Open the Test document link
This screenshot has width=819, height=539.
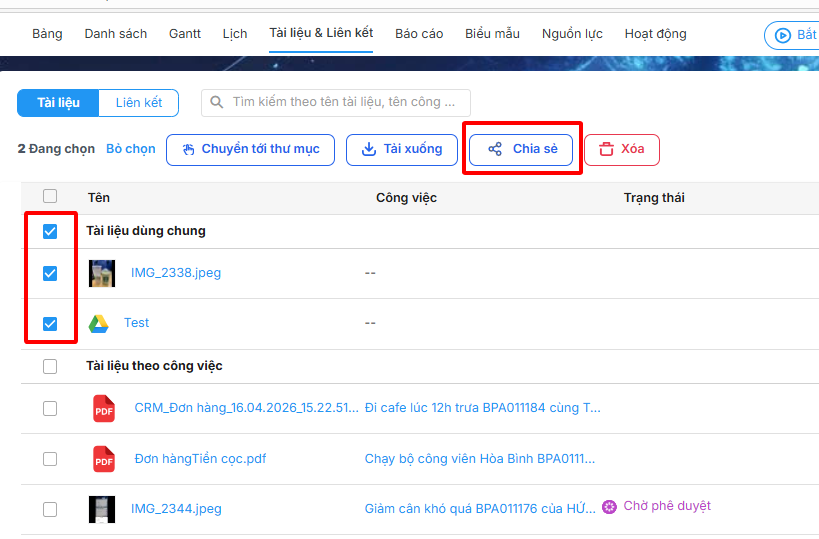click(x=136, y=323)
